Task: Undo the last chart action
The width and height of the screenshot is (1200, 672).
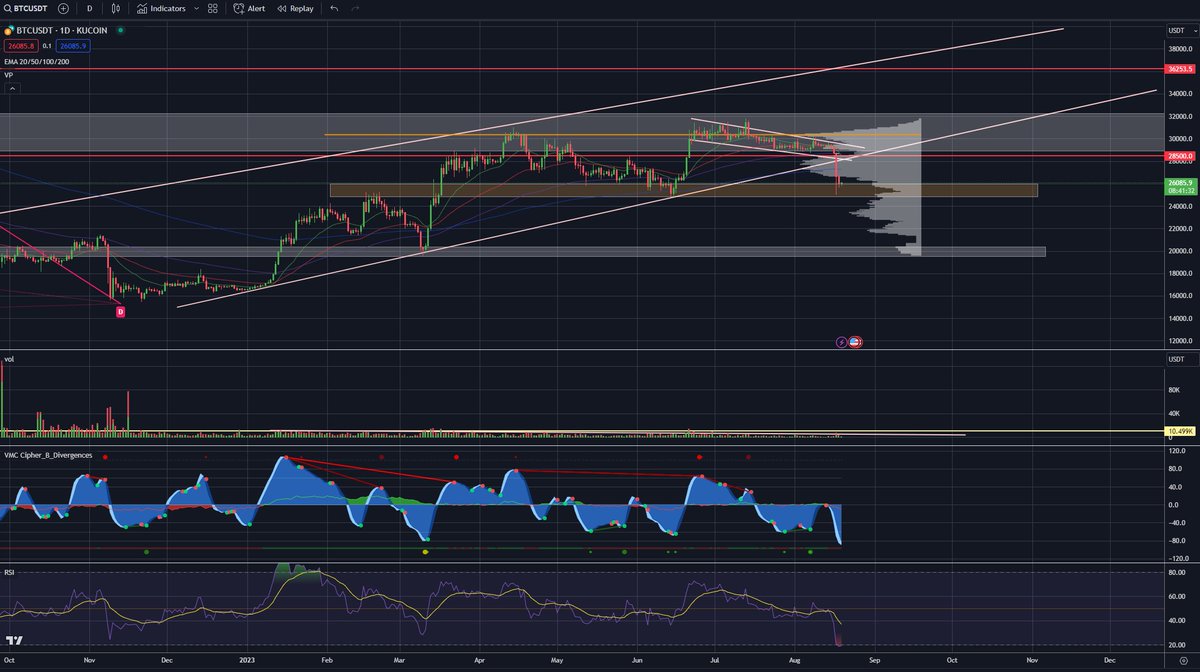Action: pyautogui.click(x=334, y=8)
